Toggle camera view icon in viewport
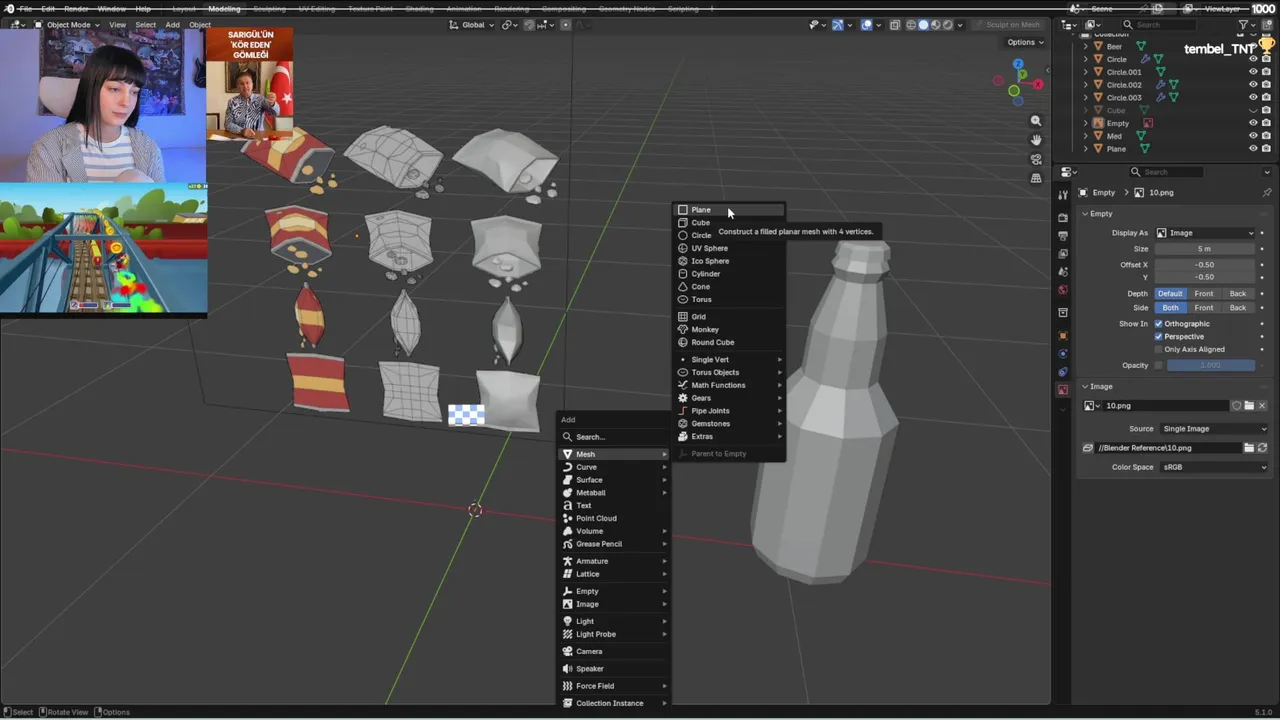Image resolution: width=1280 pixels, height=720 pixels. (1036, 159)
